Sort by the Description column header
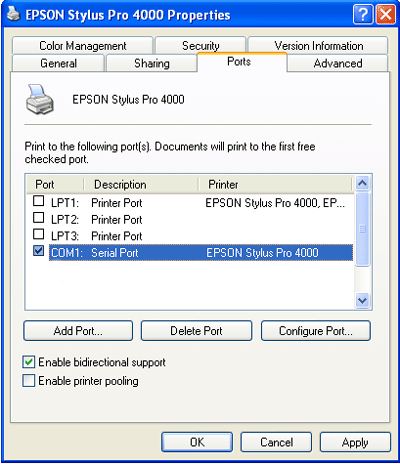The height and width of the screenshot is (464, 400). coord(141,184)
